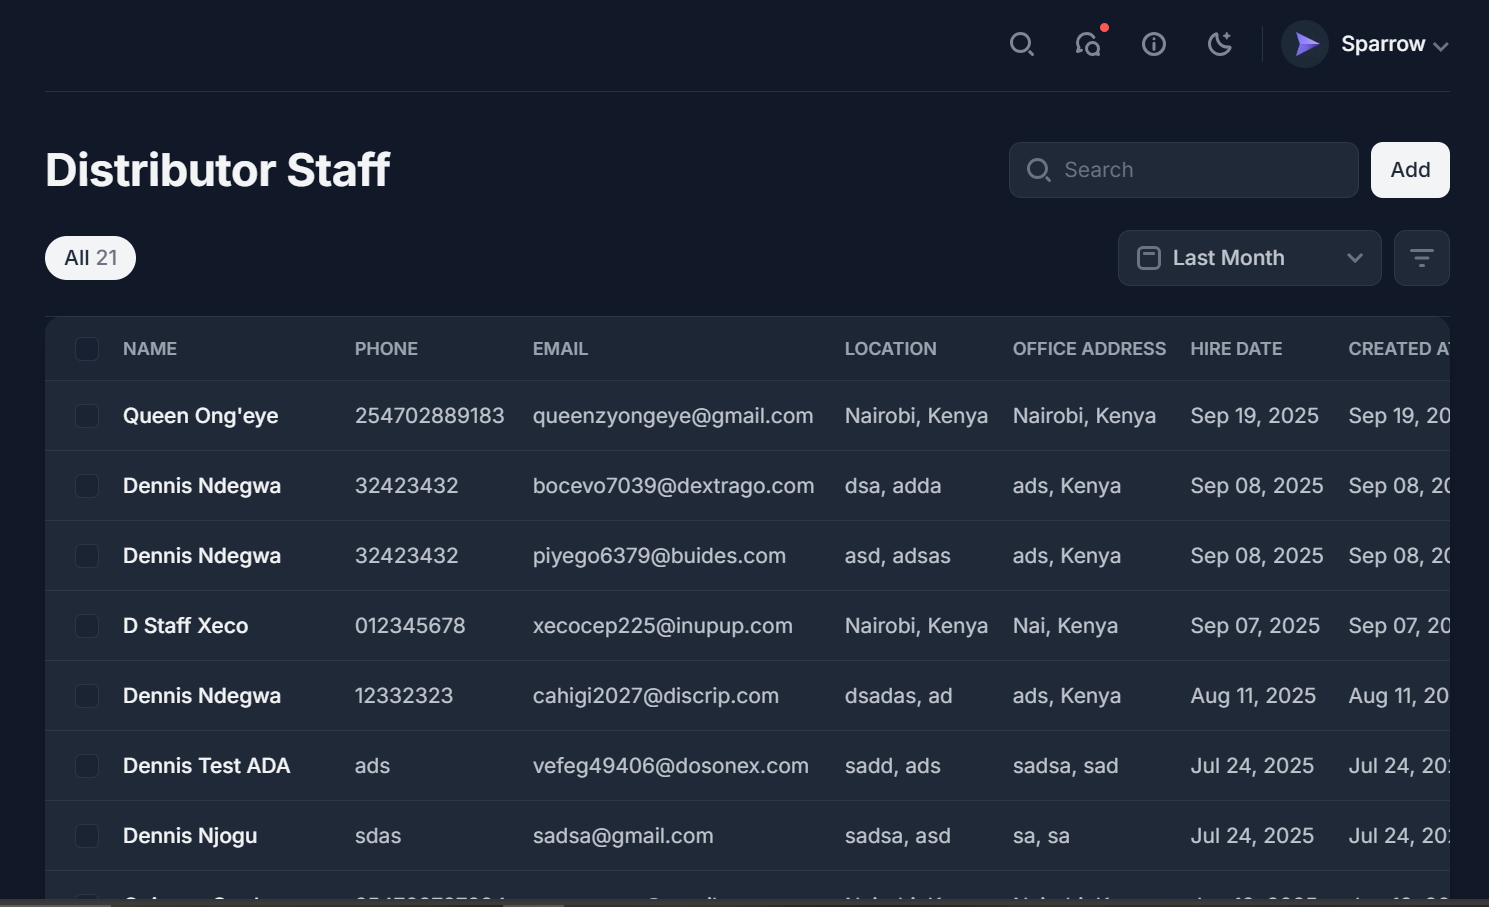Click queenzyongeye@gmail.com email entry
This screenshot has width=1489, height=907.
[x=672, y=415]
